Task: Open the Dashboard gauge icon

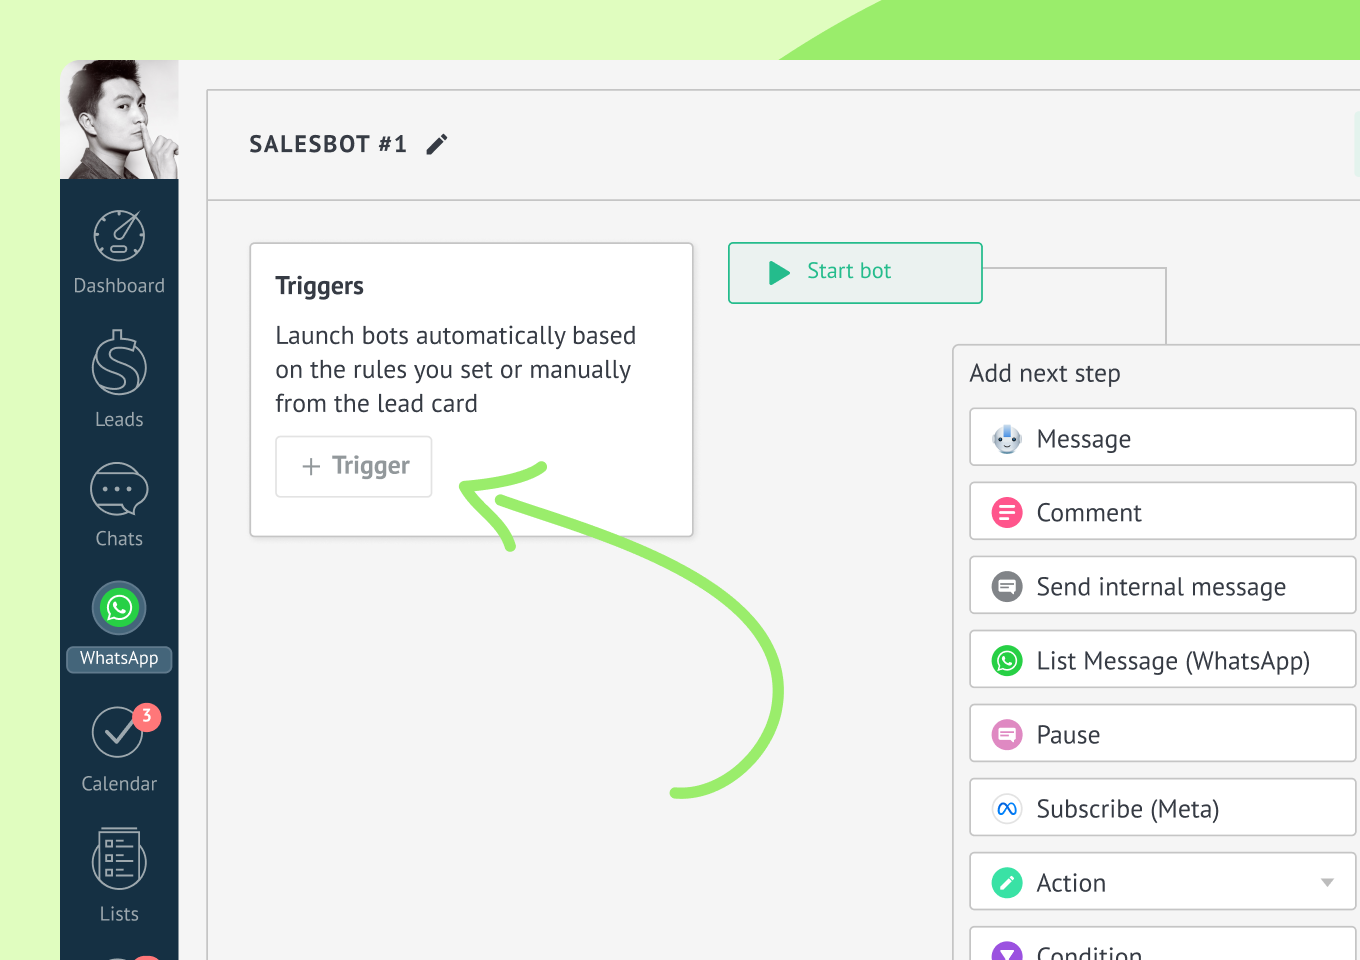Action: pyautogui.click(x=119, y=236)
